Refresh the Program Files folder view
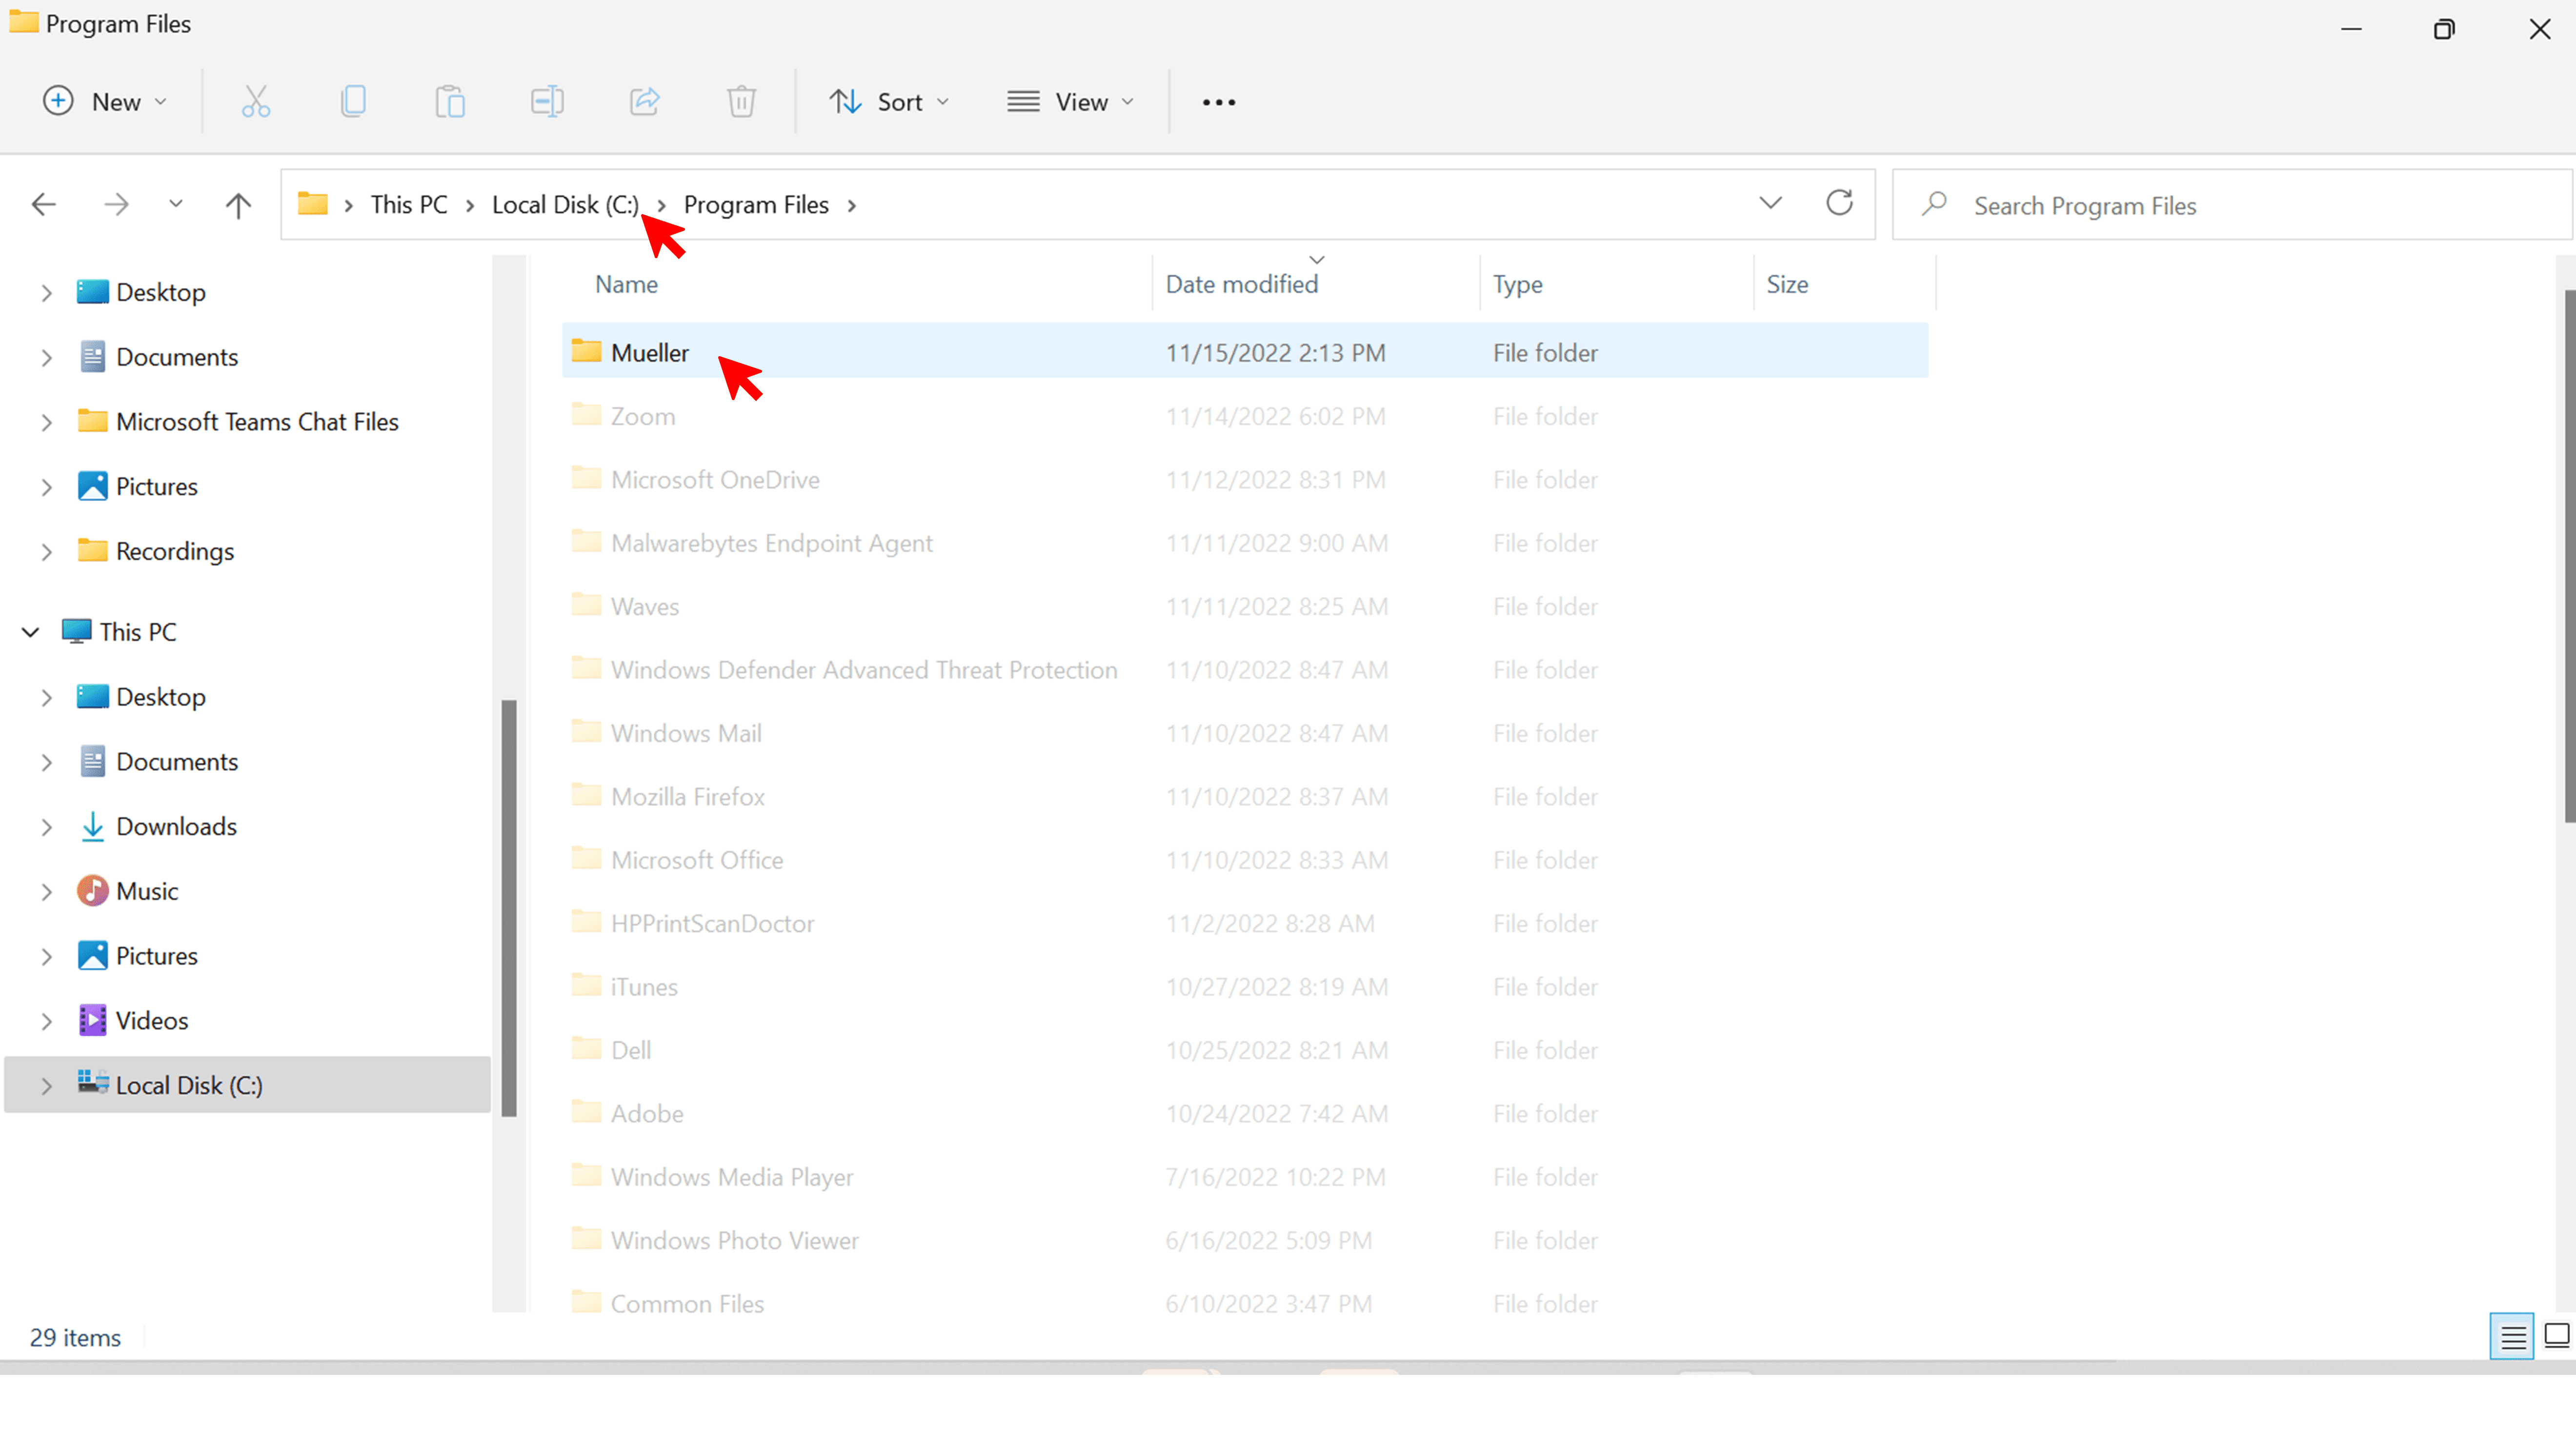The width and height of the screenshot is (2576, 1452). tap(1839, 203)
